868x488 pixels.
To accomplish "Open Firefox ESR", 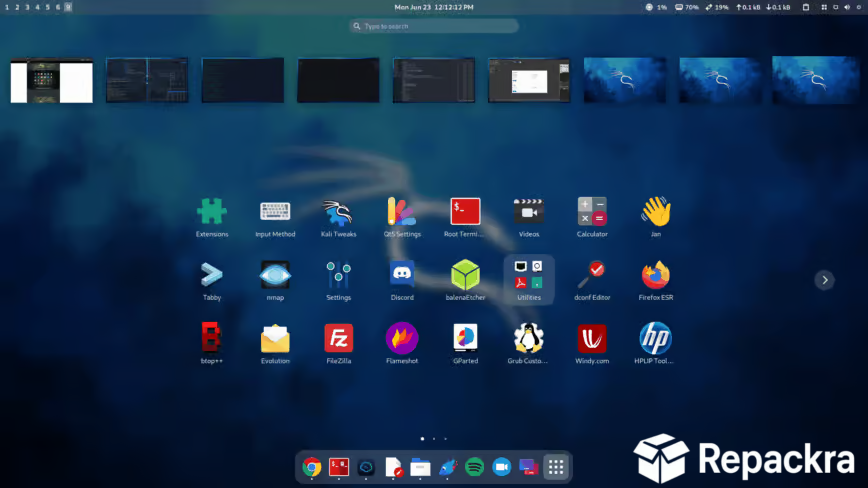I will coord(655,281).
